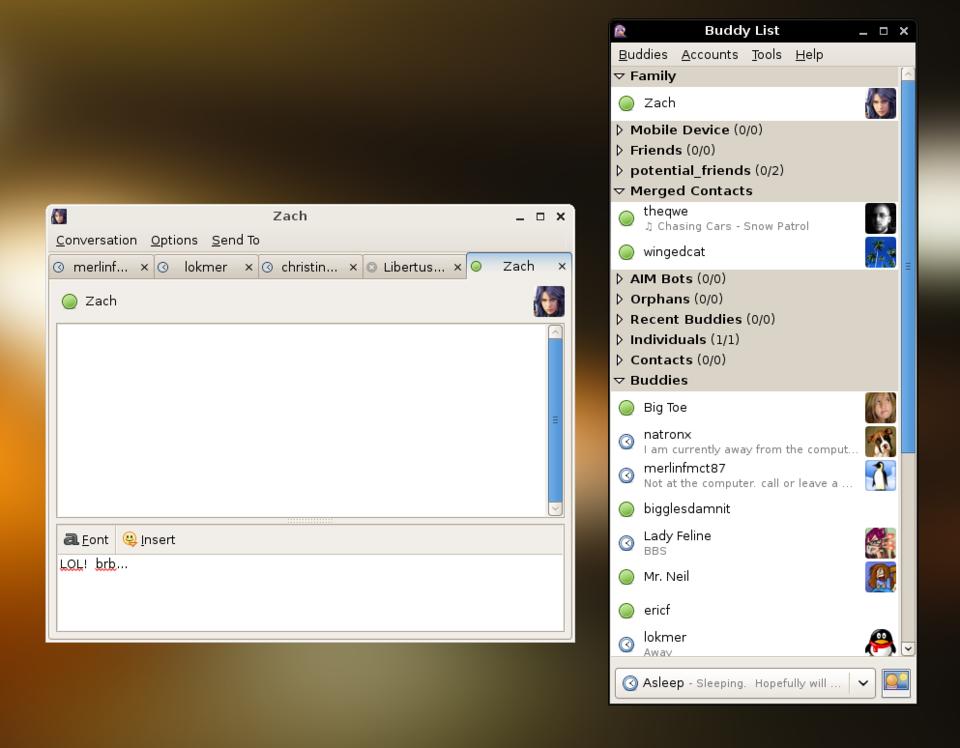Collapse the Family group

coord(619,76)
